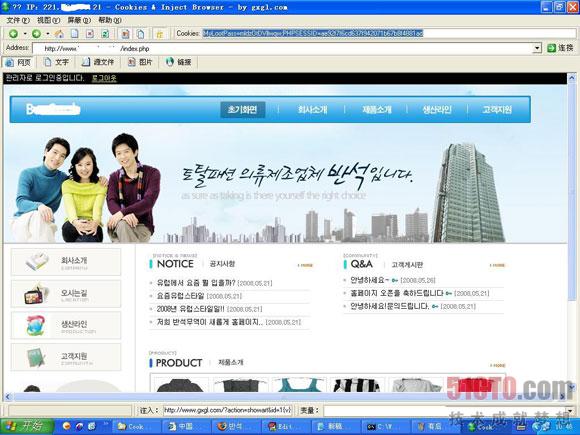Expand the Address bar dropdown arrow
580x435 pixels.
[x=537, y=48]
